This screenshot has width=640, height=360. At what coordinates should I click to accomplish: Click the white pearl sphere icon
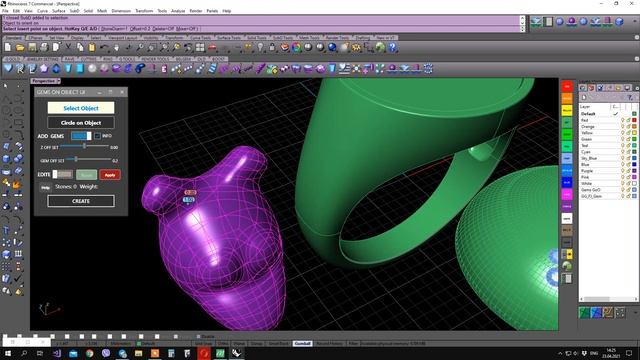(x=92, y=69)
